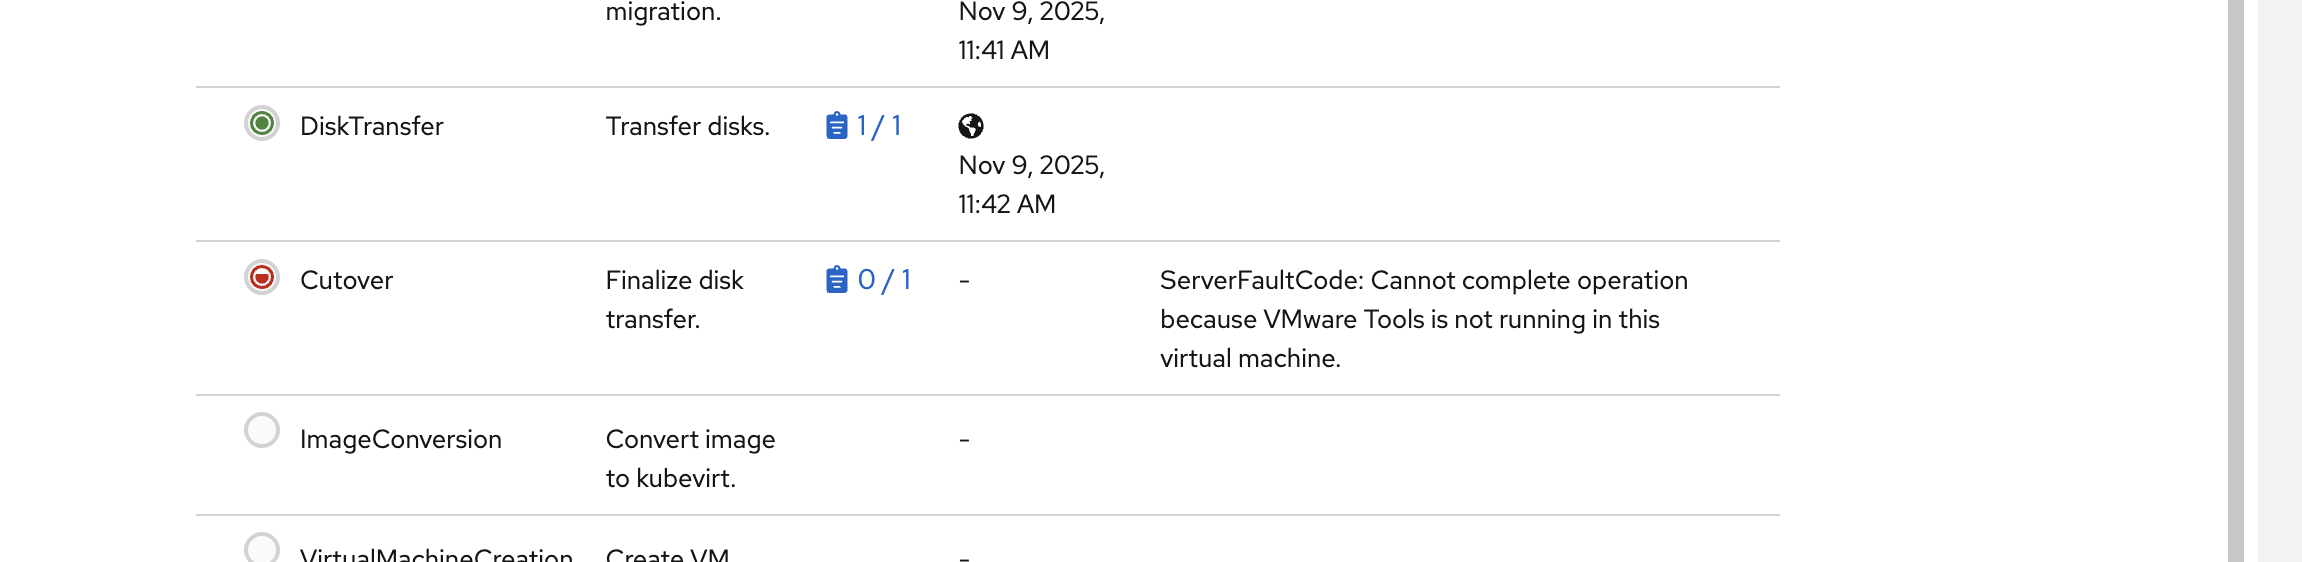Select the Cutover step name
Screen dimensions: 2302x562
point(346,281)
